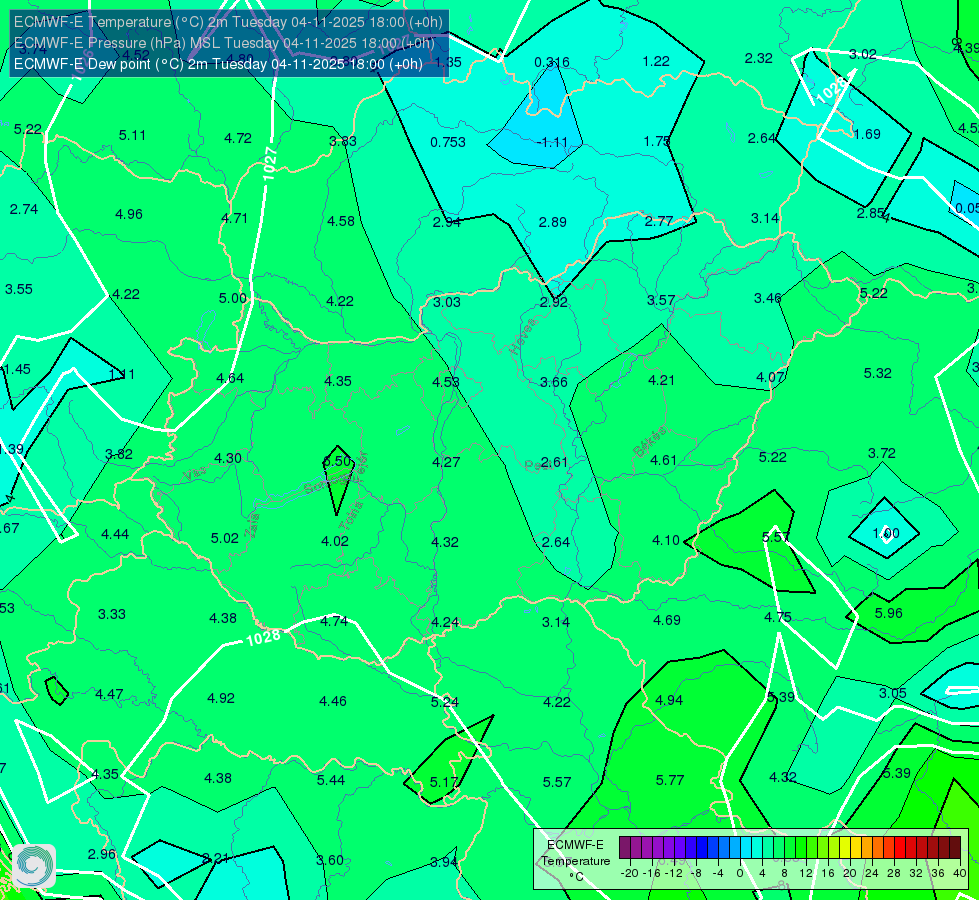Click the 5.00 temperature value

tap(233, 299)
